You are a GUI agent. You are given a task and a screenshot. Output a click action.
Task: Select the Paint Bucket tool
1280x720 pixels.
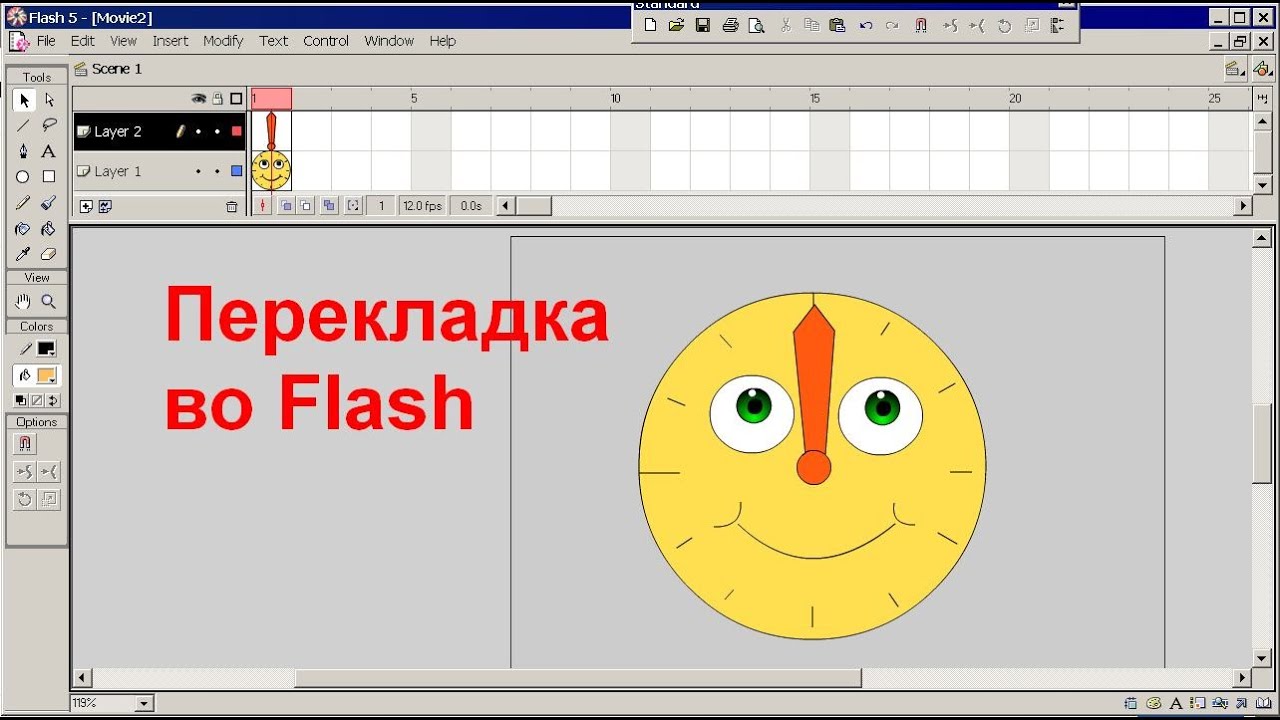point(49,229)
